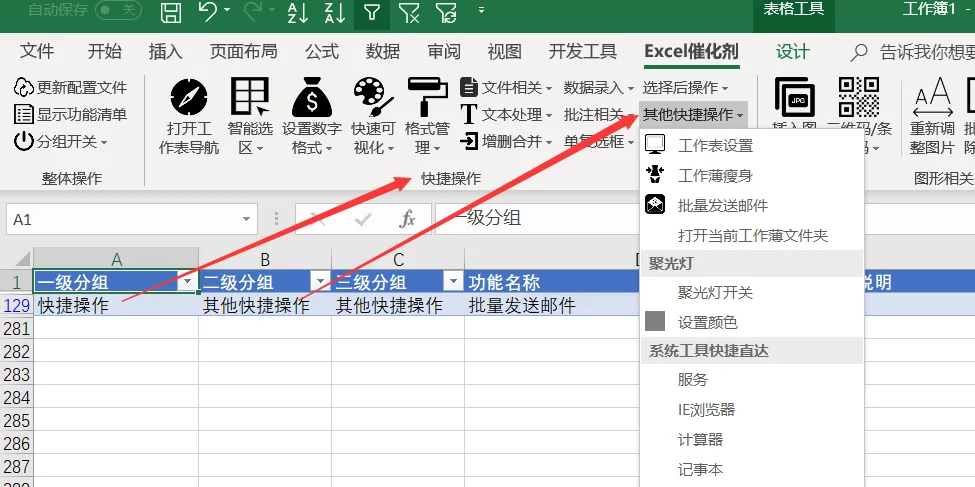
Task: Choose 批量发送邮件 from the dropdown menu
Action: 752,205
